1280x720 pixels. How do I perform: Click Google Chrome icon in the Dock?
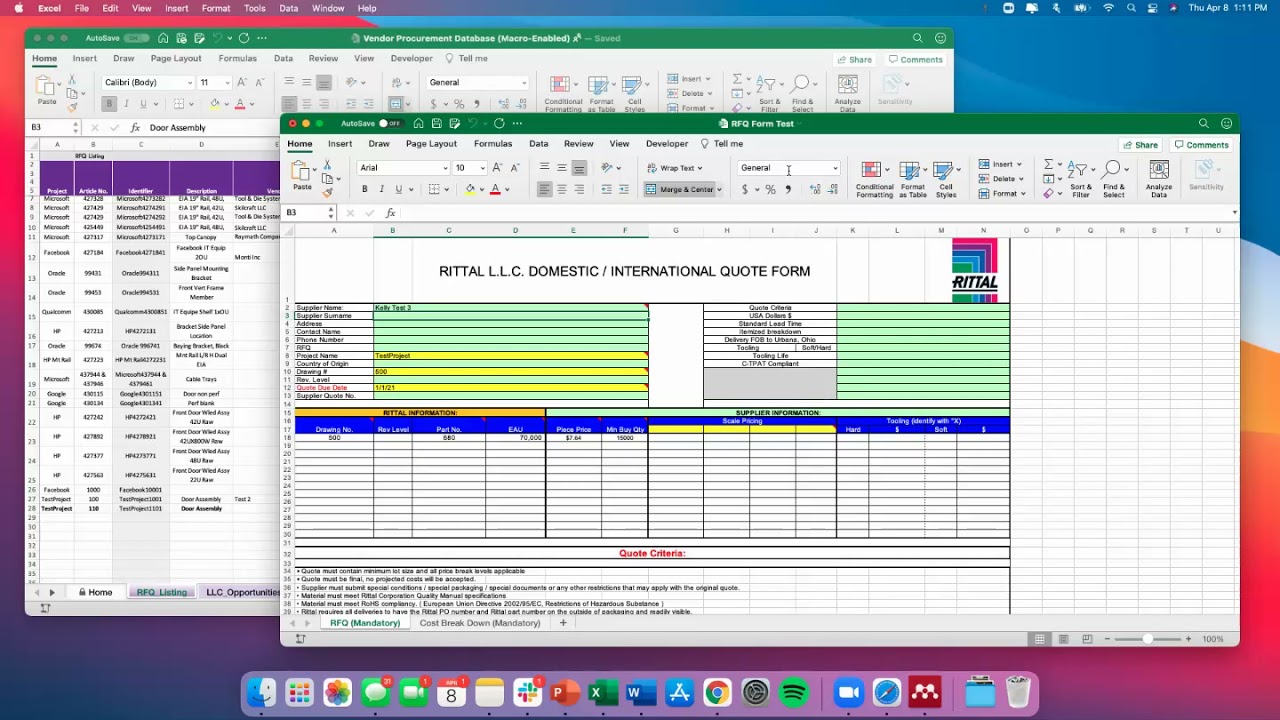[717, 692]
